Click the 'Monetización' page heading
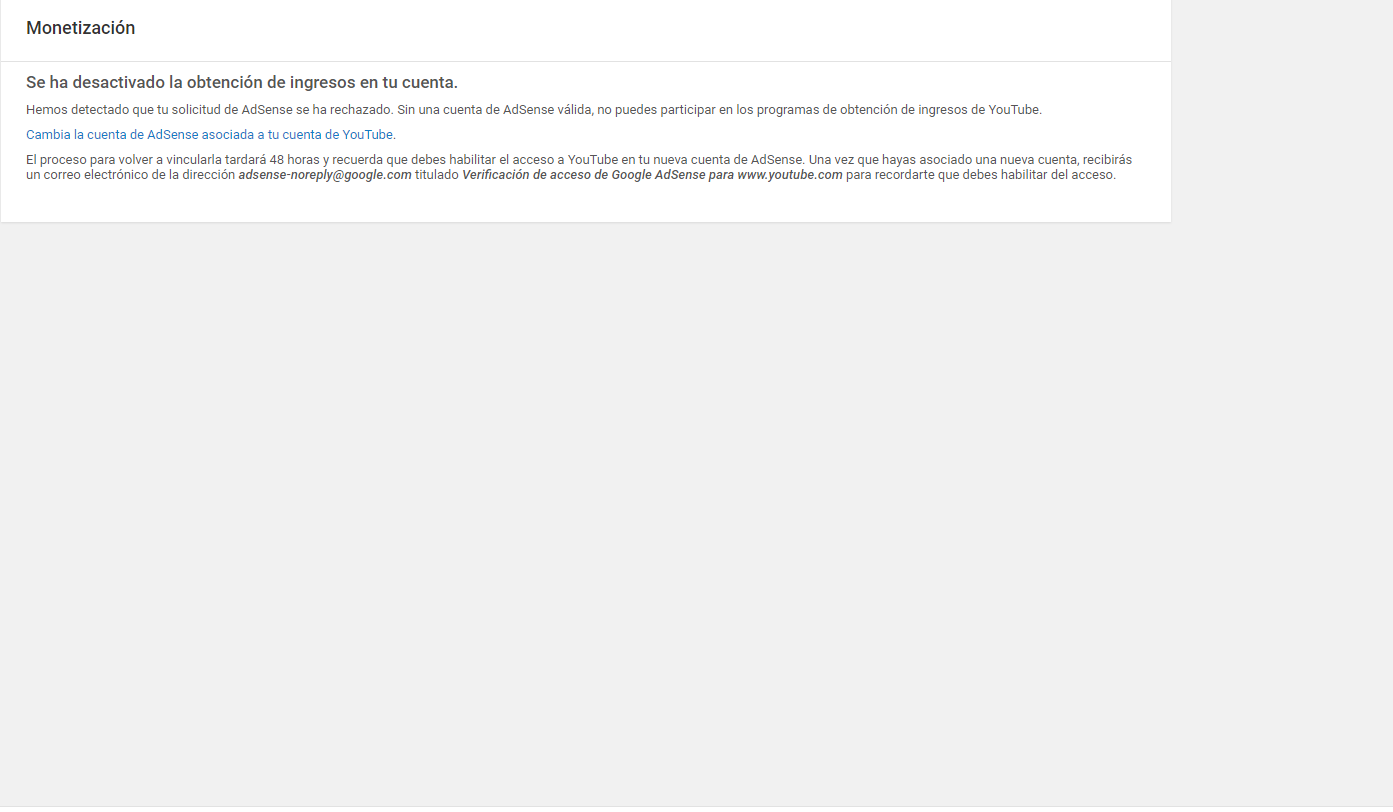The height and width of the screenshot is (812, 1393). pyautogui.click(x=81, y=28)
